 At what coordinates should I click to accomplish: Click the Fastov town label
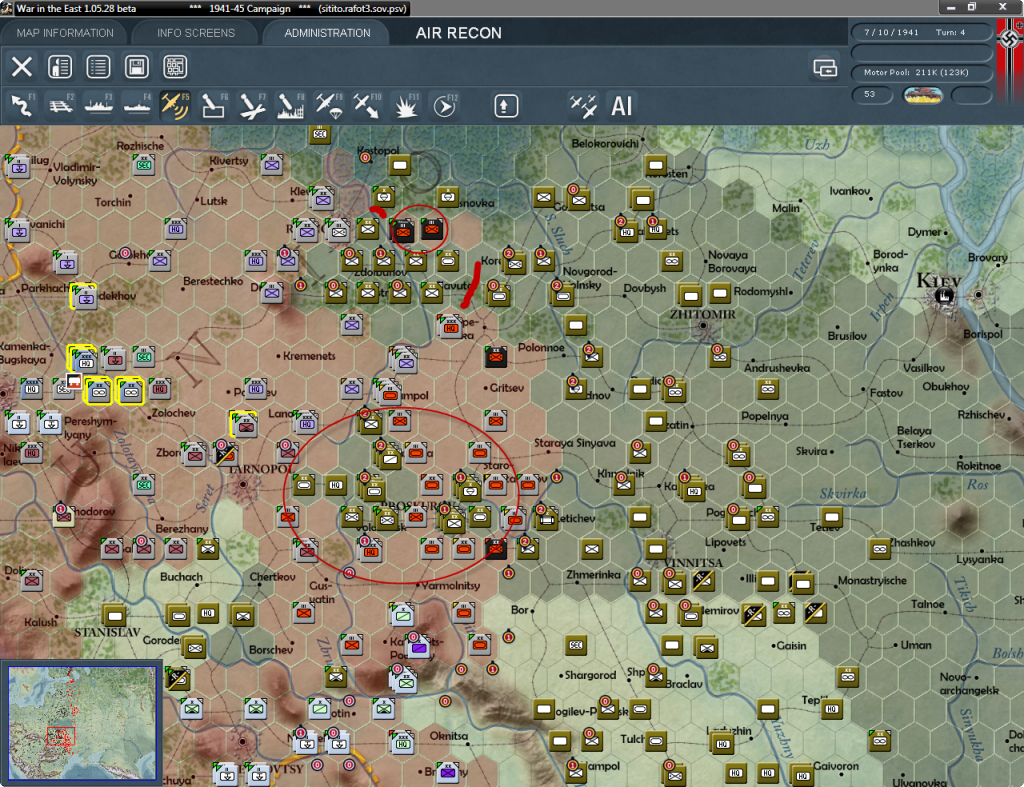coord(886,393)
